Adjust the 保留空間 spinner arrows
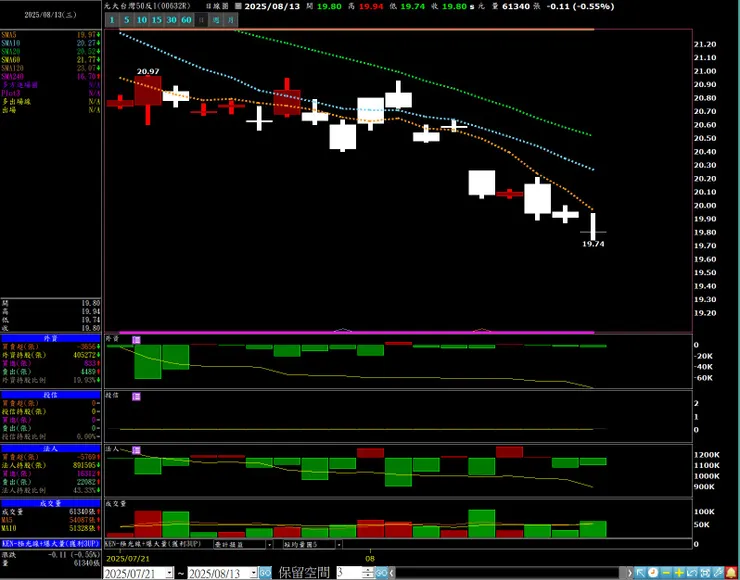Viewport: 740px width, 580px height. pyautogui.click(x=369, y=573)
